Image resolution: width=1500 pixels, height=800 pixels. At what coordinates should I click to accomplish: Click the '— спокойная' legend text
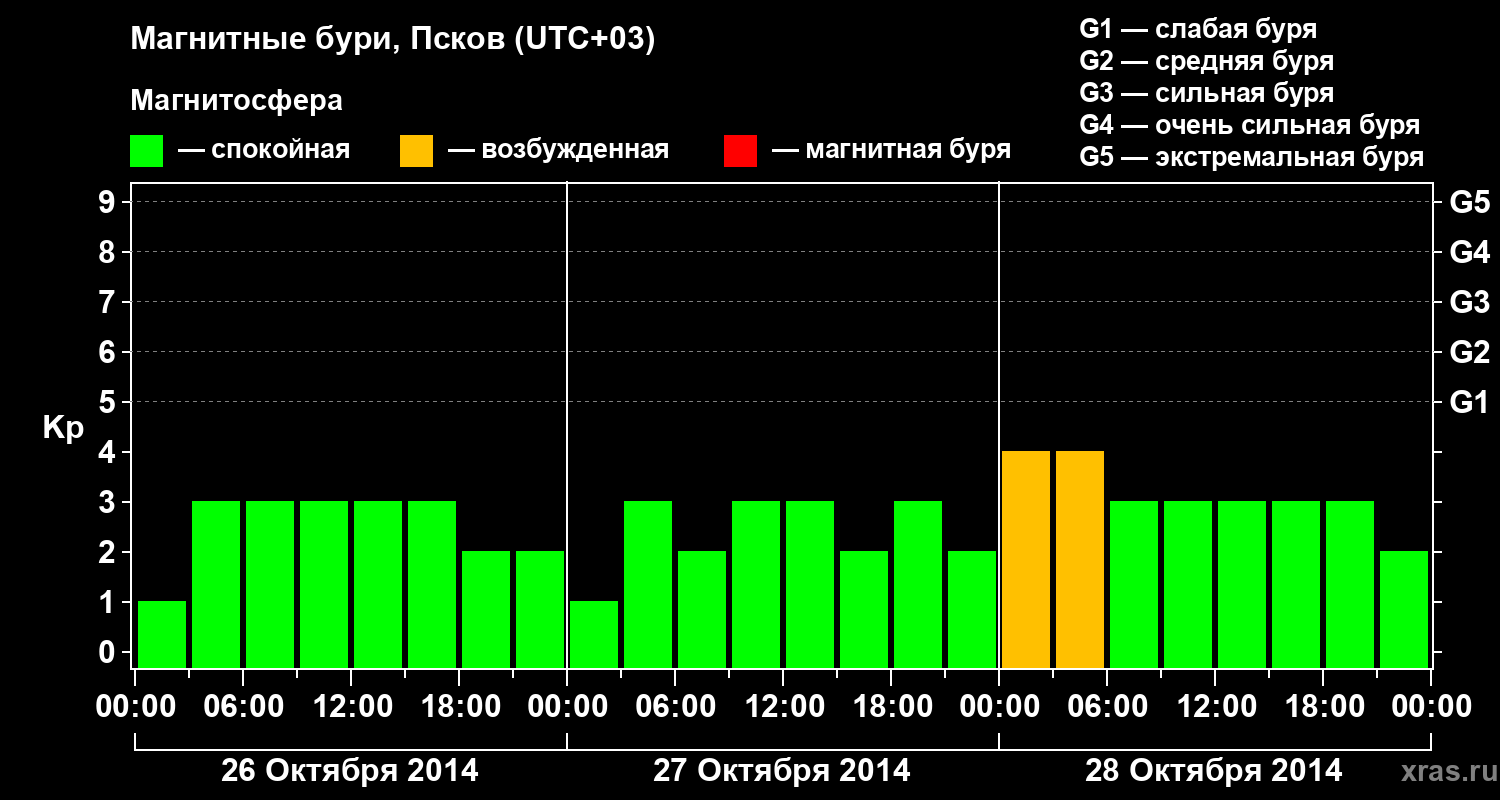[264, 150]
